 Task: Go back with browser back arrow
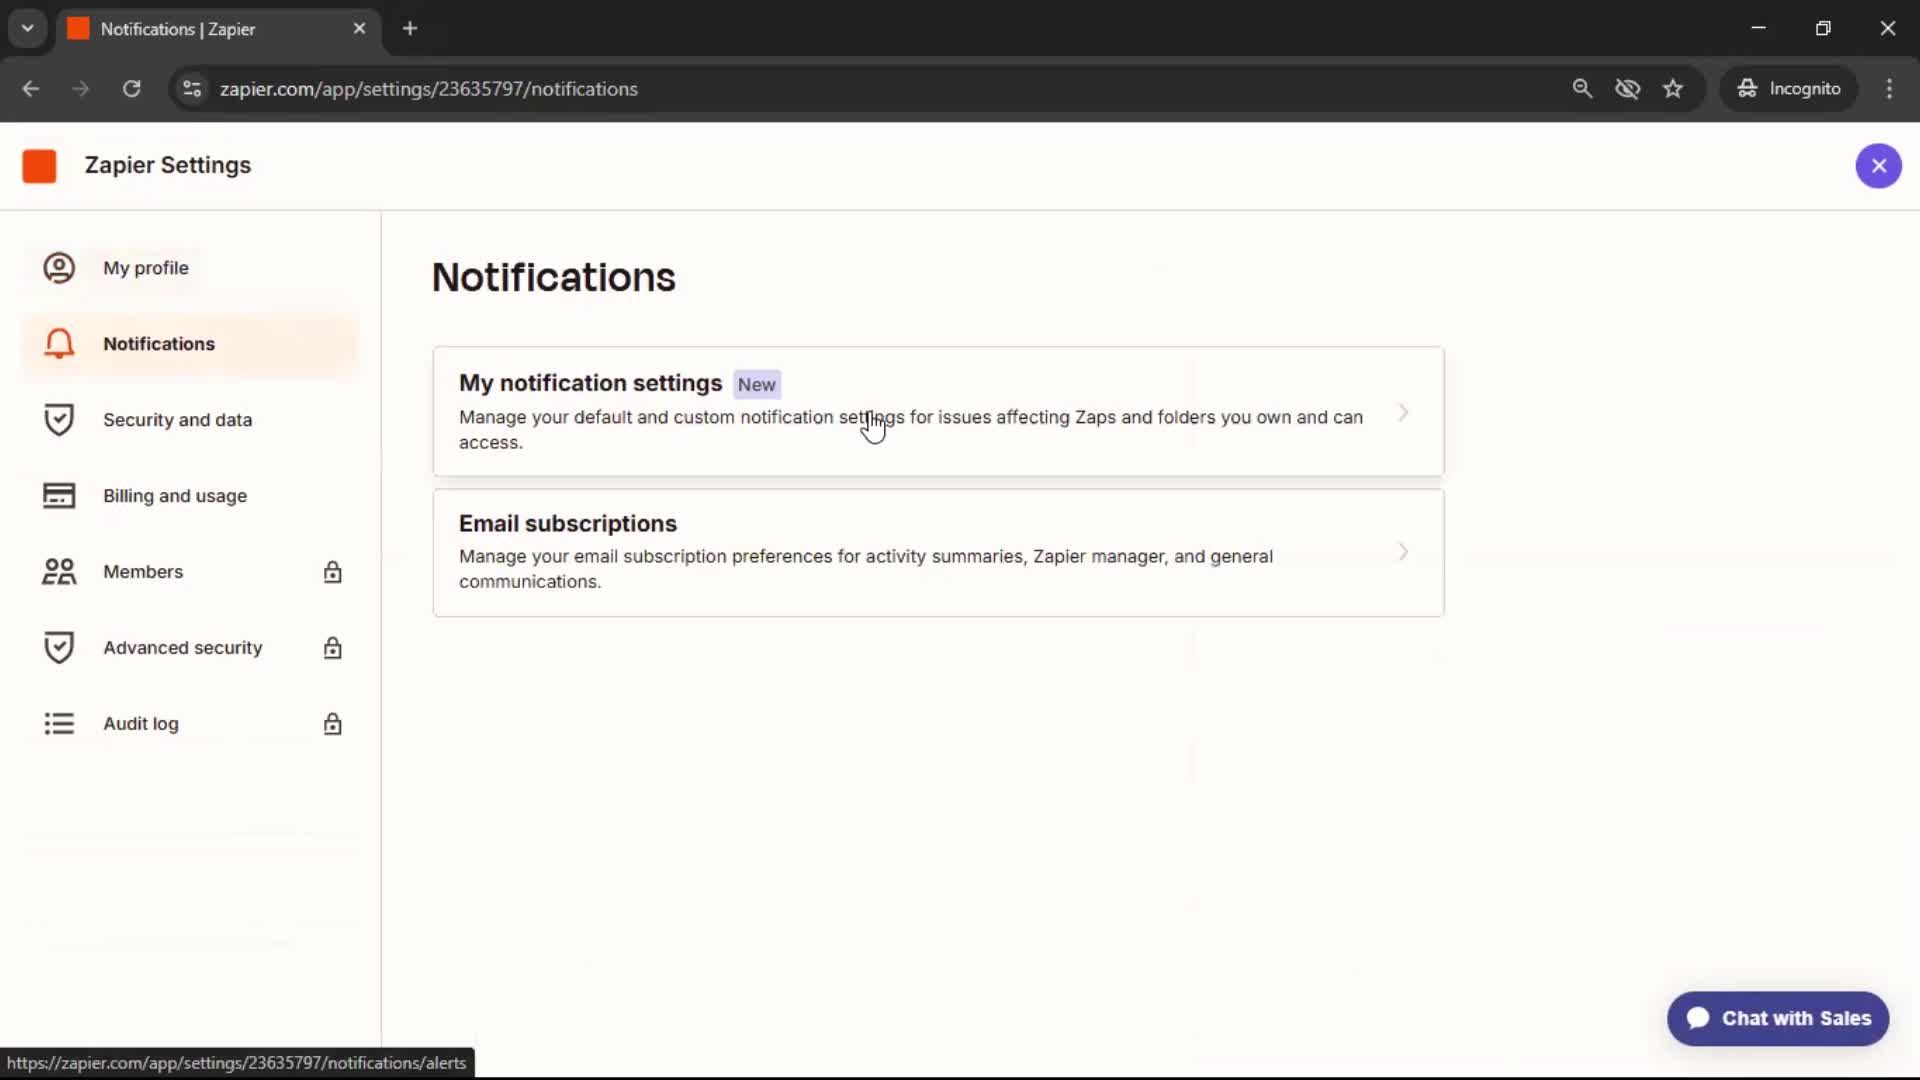(31, 89)
